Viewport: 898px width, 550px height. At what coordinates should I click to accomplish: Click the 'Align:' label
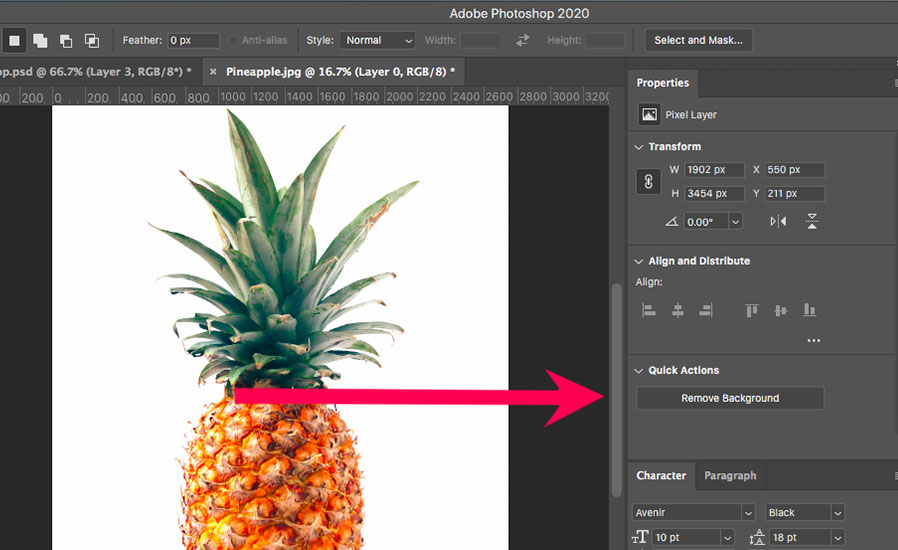pyautogui.click(x=649, y=282)
